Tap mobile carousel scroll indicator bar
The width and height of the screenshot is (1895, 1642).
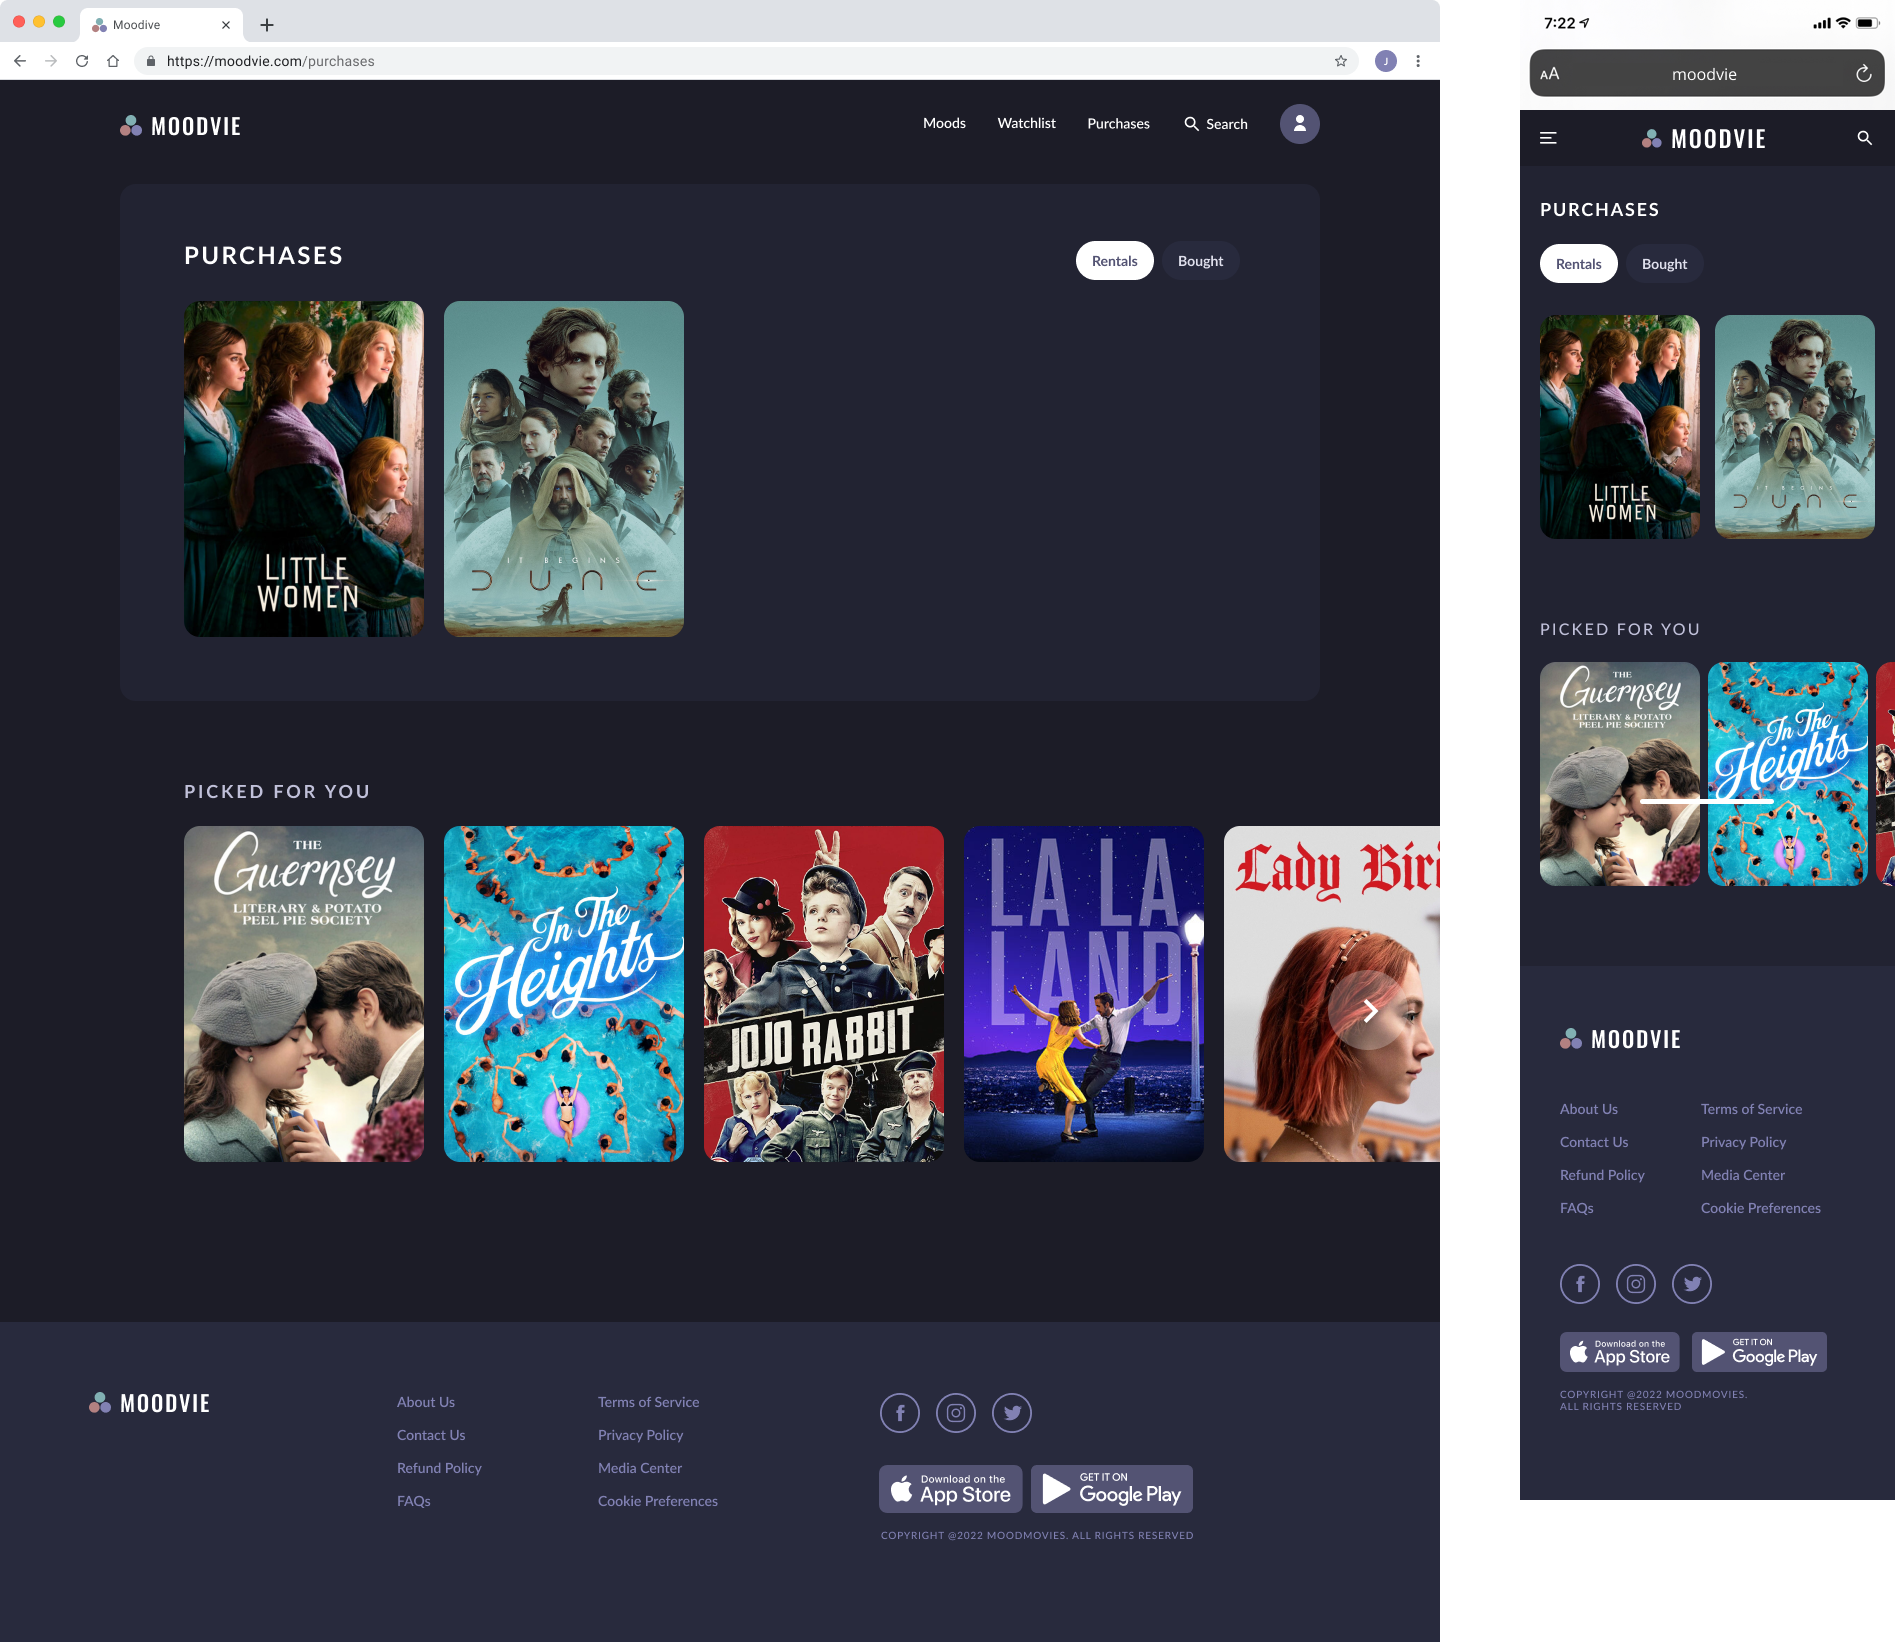1707,801
